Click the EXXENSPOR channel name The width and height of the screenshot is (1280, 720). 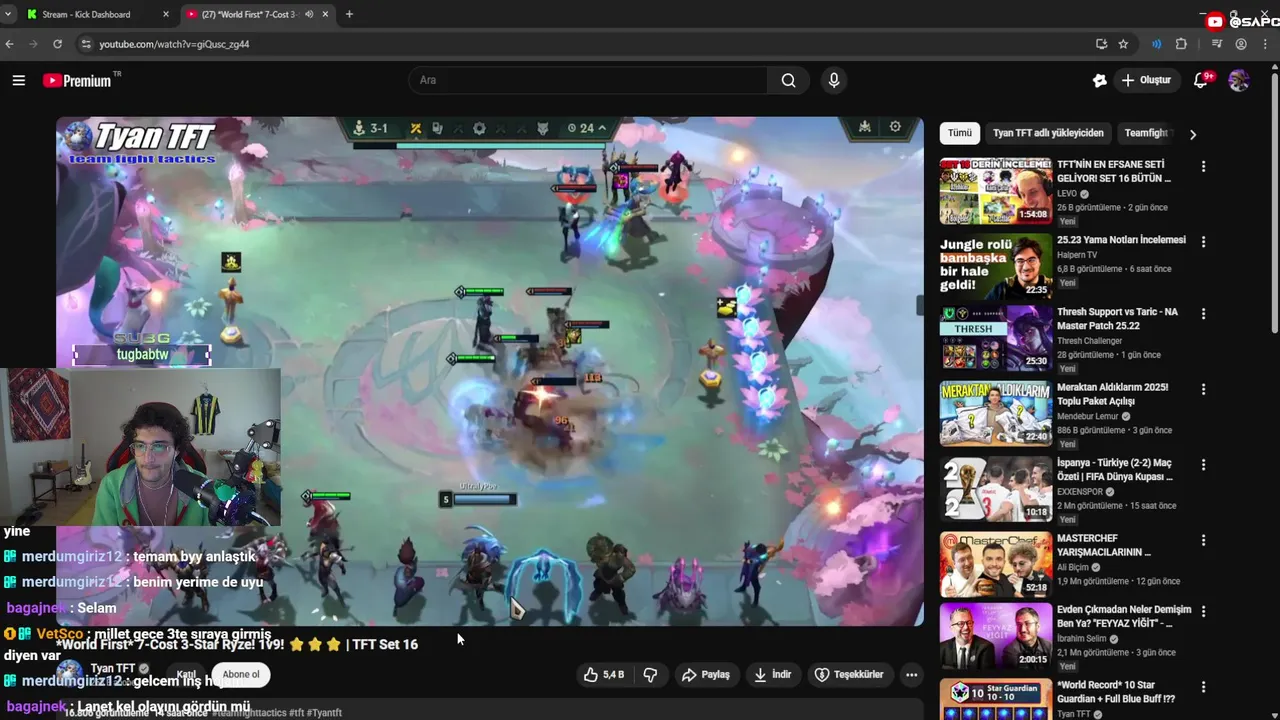coord(1081,492)
